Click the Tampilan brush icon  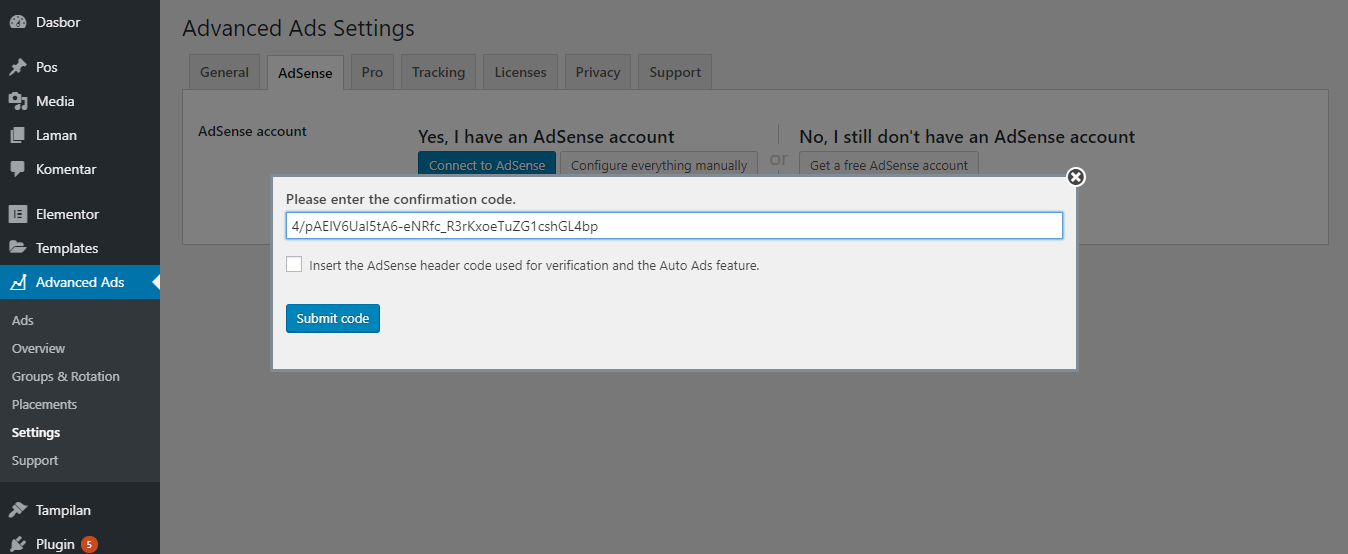click(x=18, y=510)
